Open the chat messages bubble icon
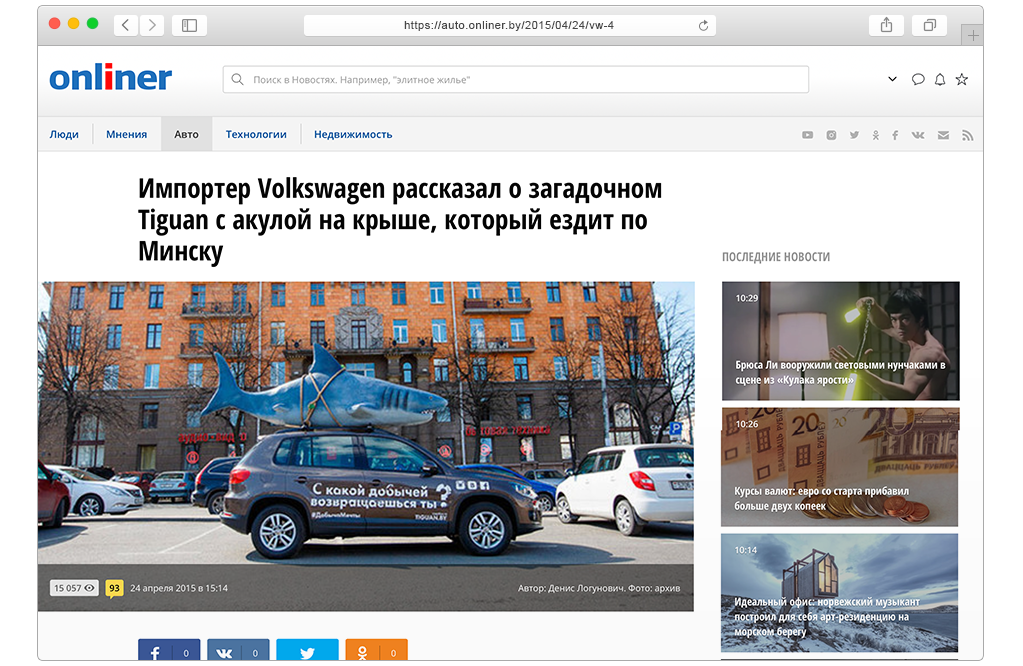Screen dimensions: 1023x666 pyautogui.click(x=918, y=80)
